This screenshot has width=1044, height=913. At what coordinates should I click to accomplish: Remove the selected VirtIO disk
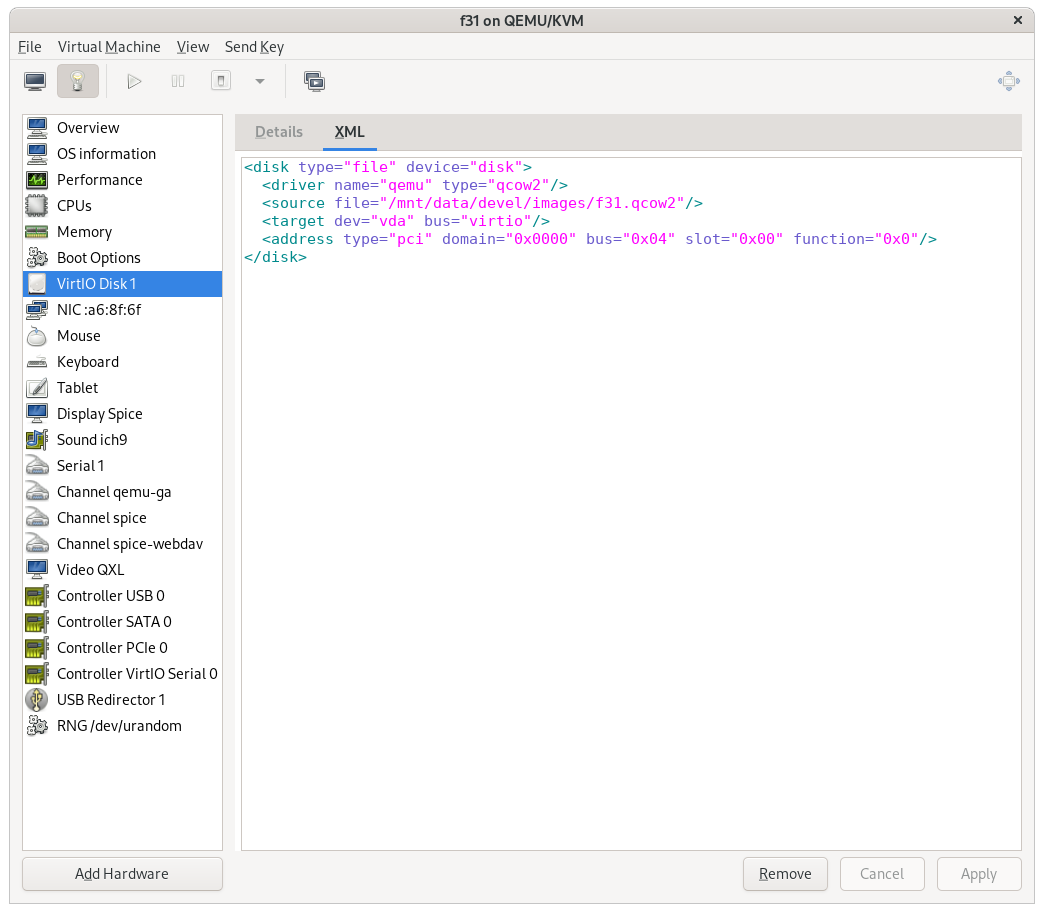785,874
